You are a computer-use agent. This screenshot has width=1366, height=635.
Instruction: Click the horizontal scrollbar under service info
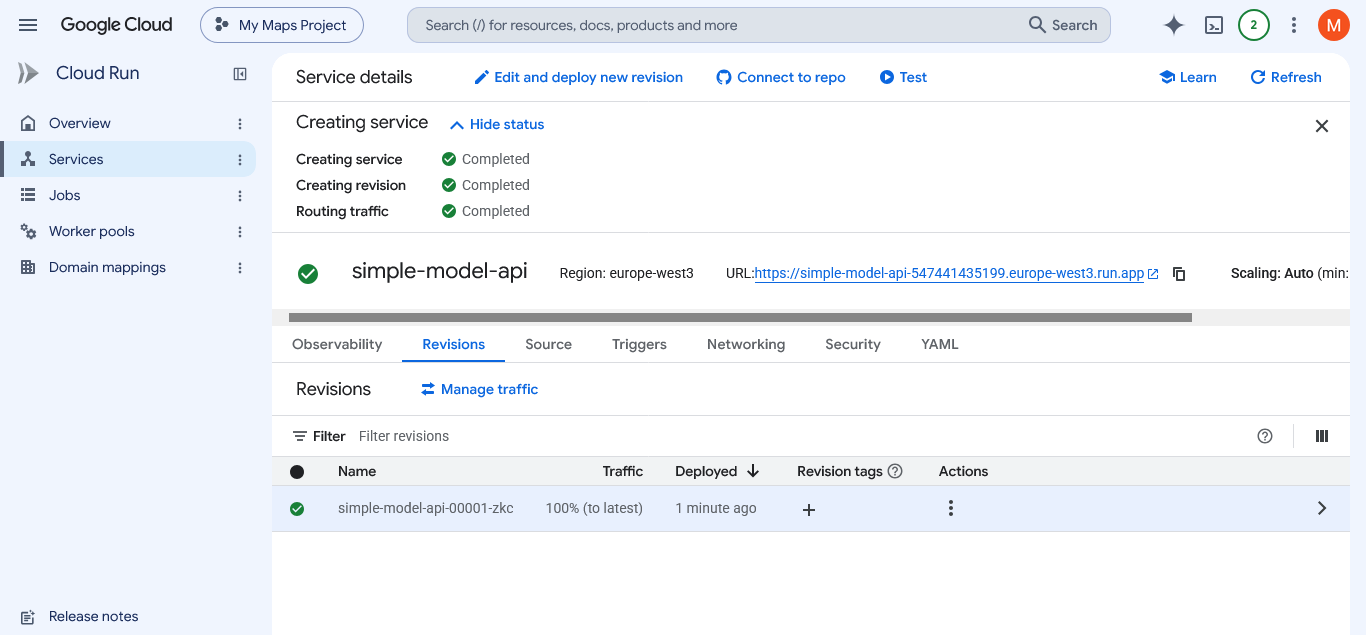click(x=740, y=318)
